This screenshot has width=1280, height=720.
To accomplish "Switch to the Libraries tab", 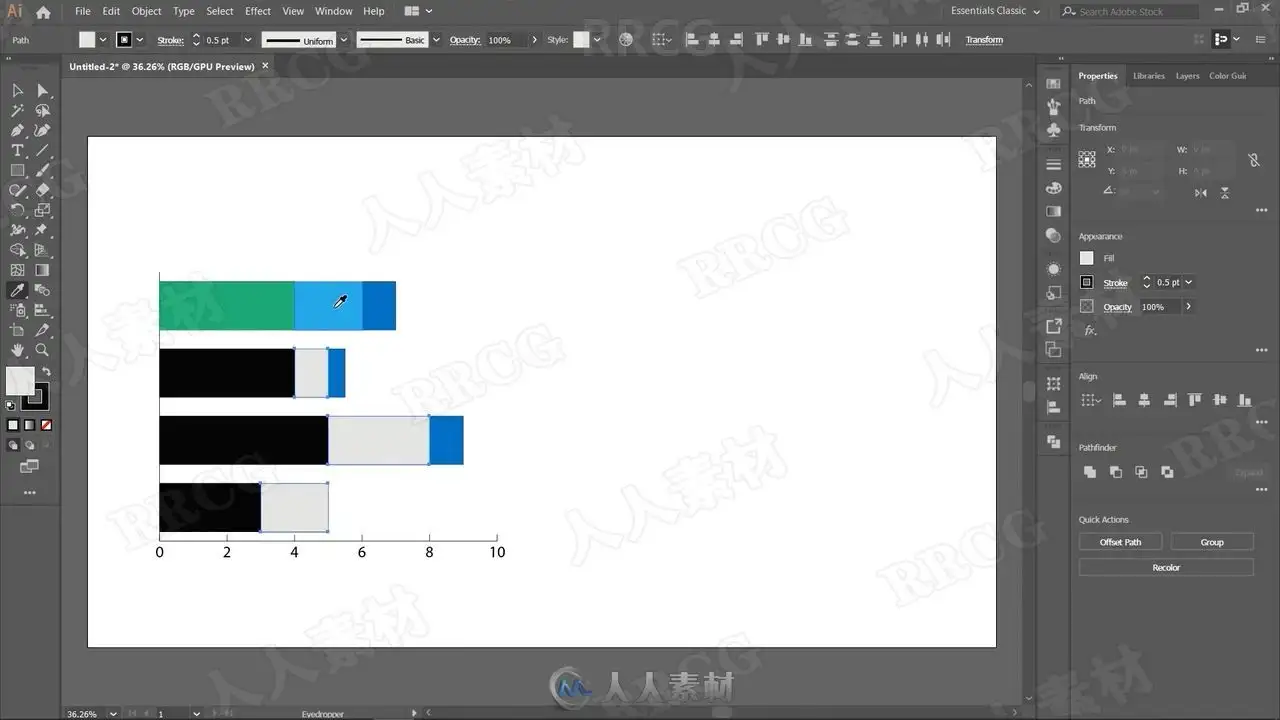I will 1148,76.
